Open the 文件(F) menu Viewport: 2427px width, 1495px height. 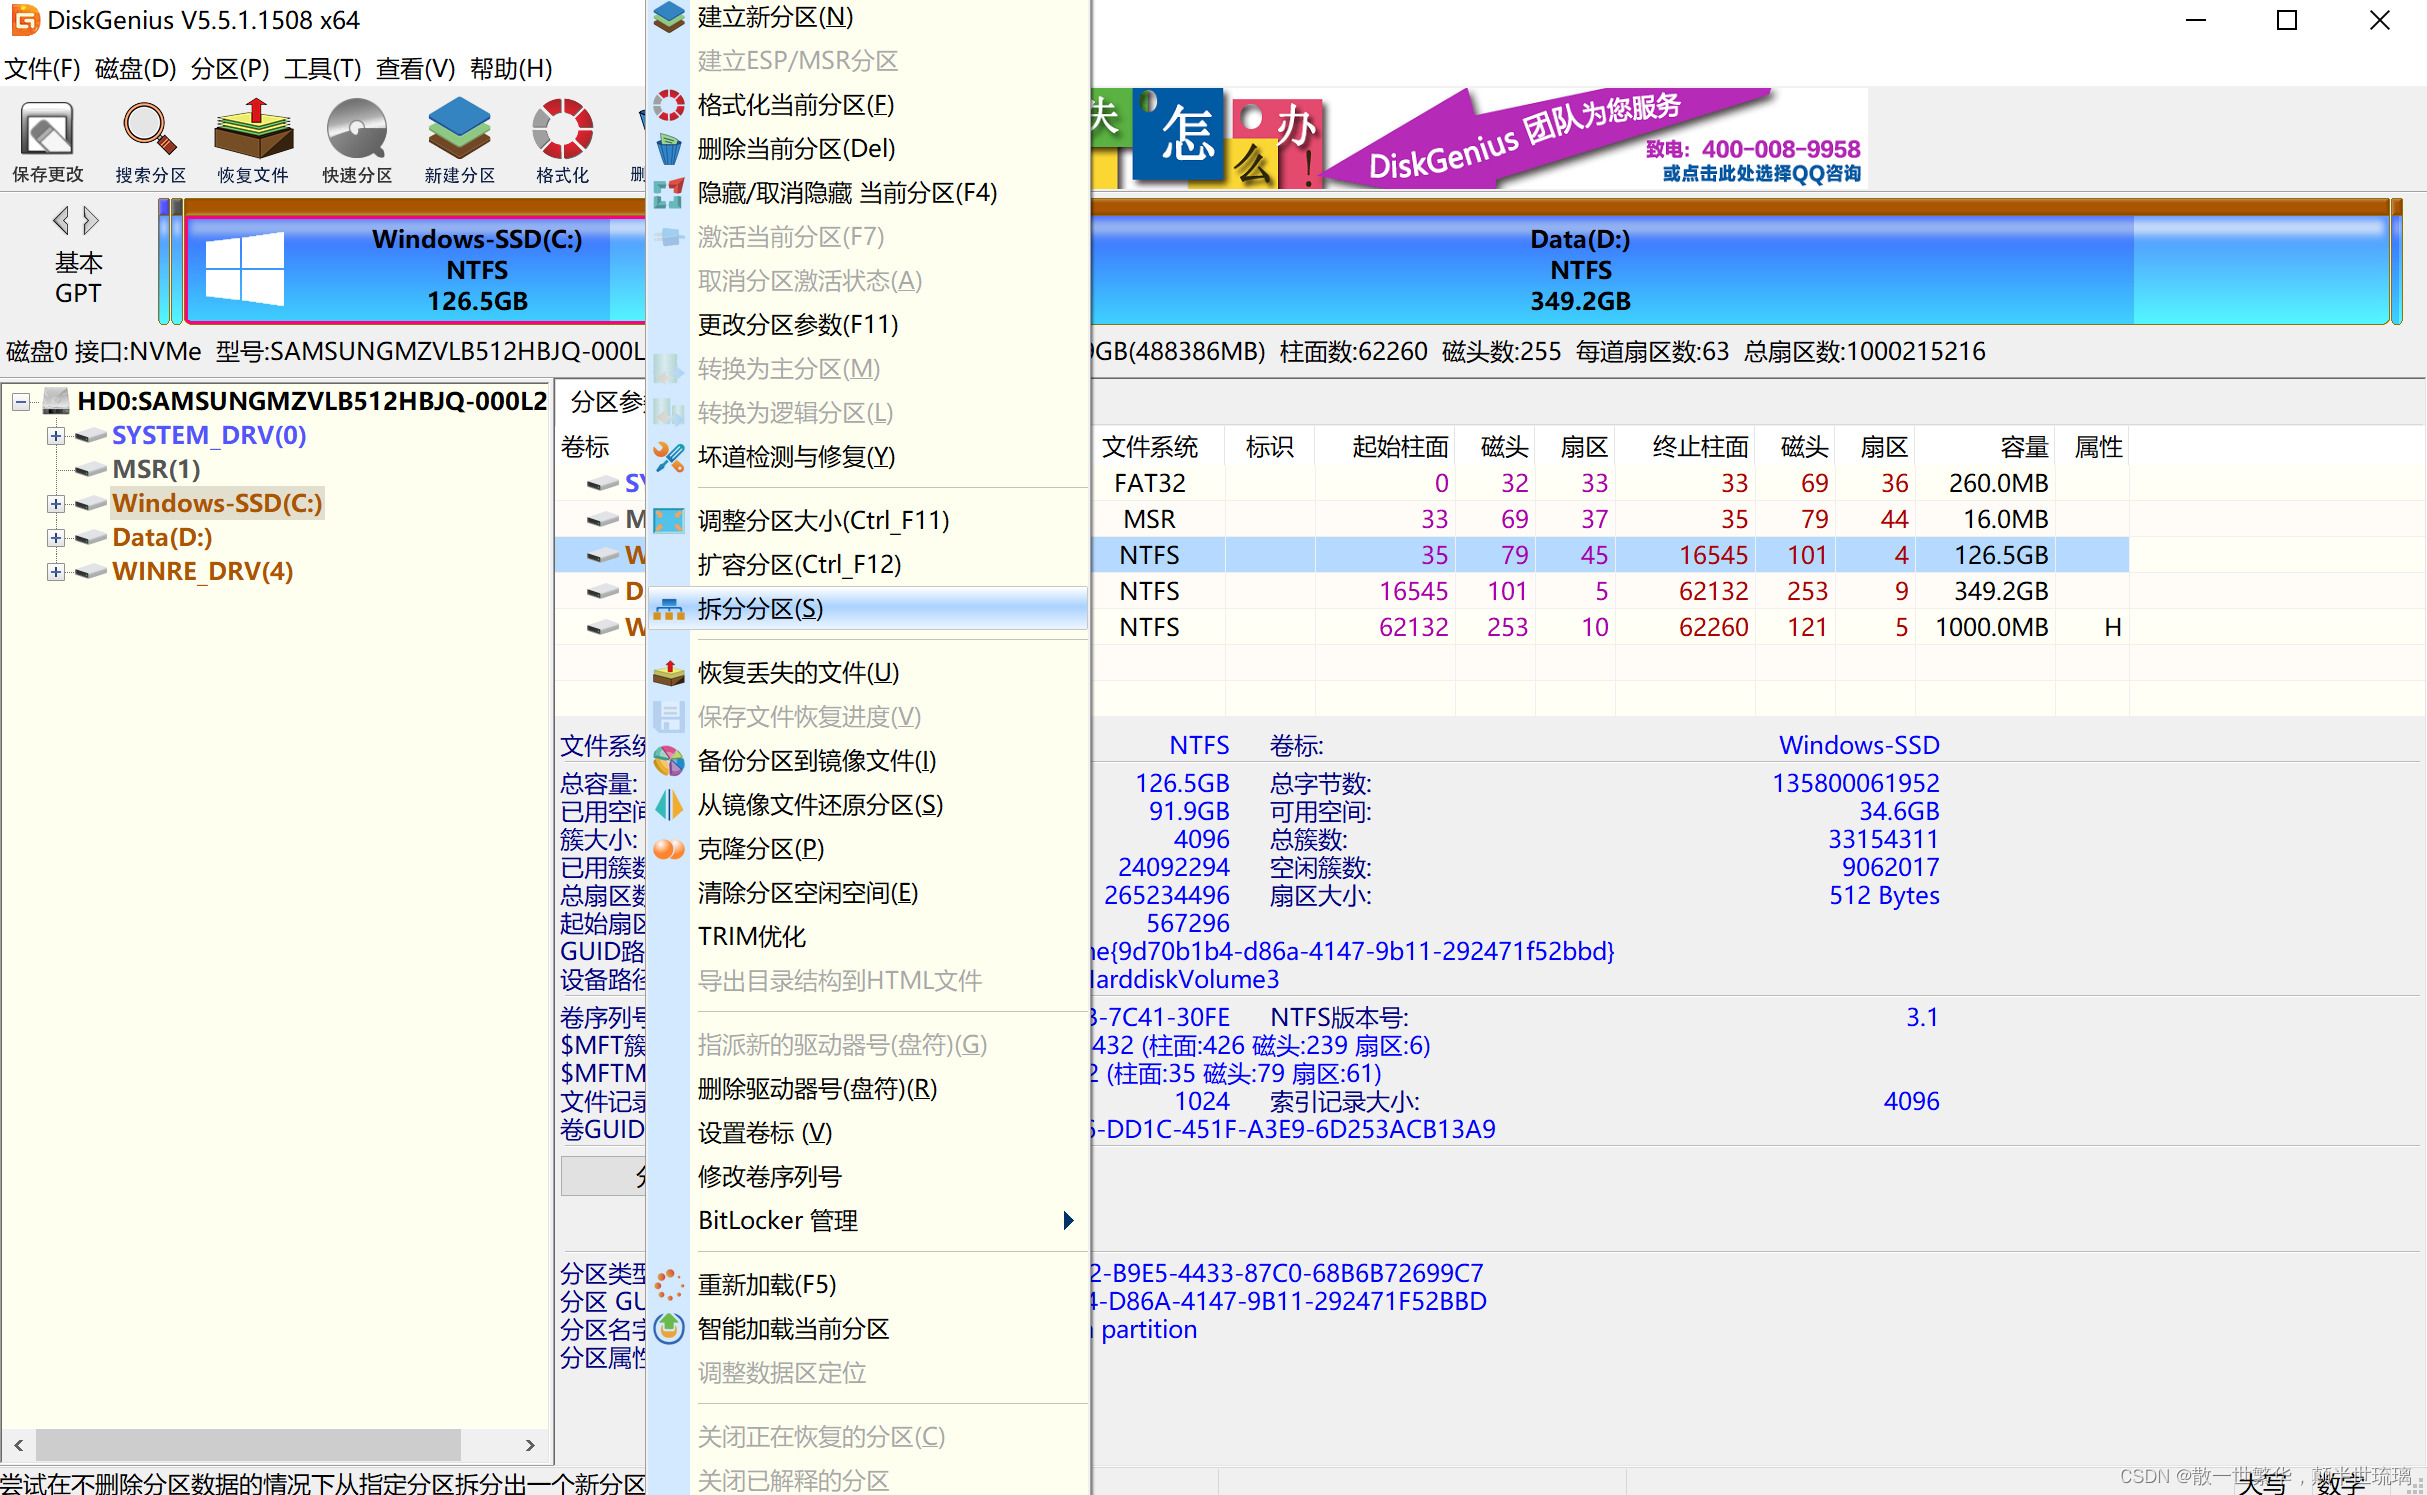click(x=42, y=68)
